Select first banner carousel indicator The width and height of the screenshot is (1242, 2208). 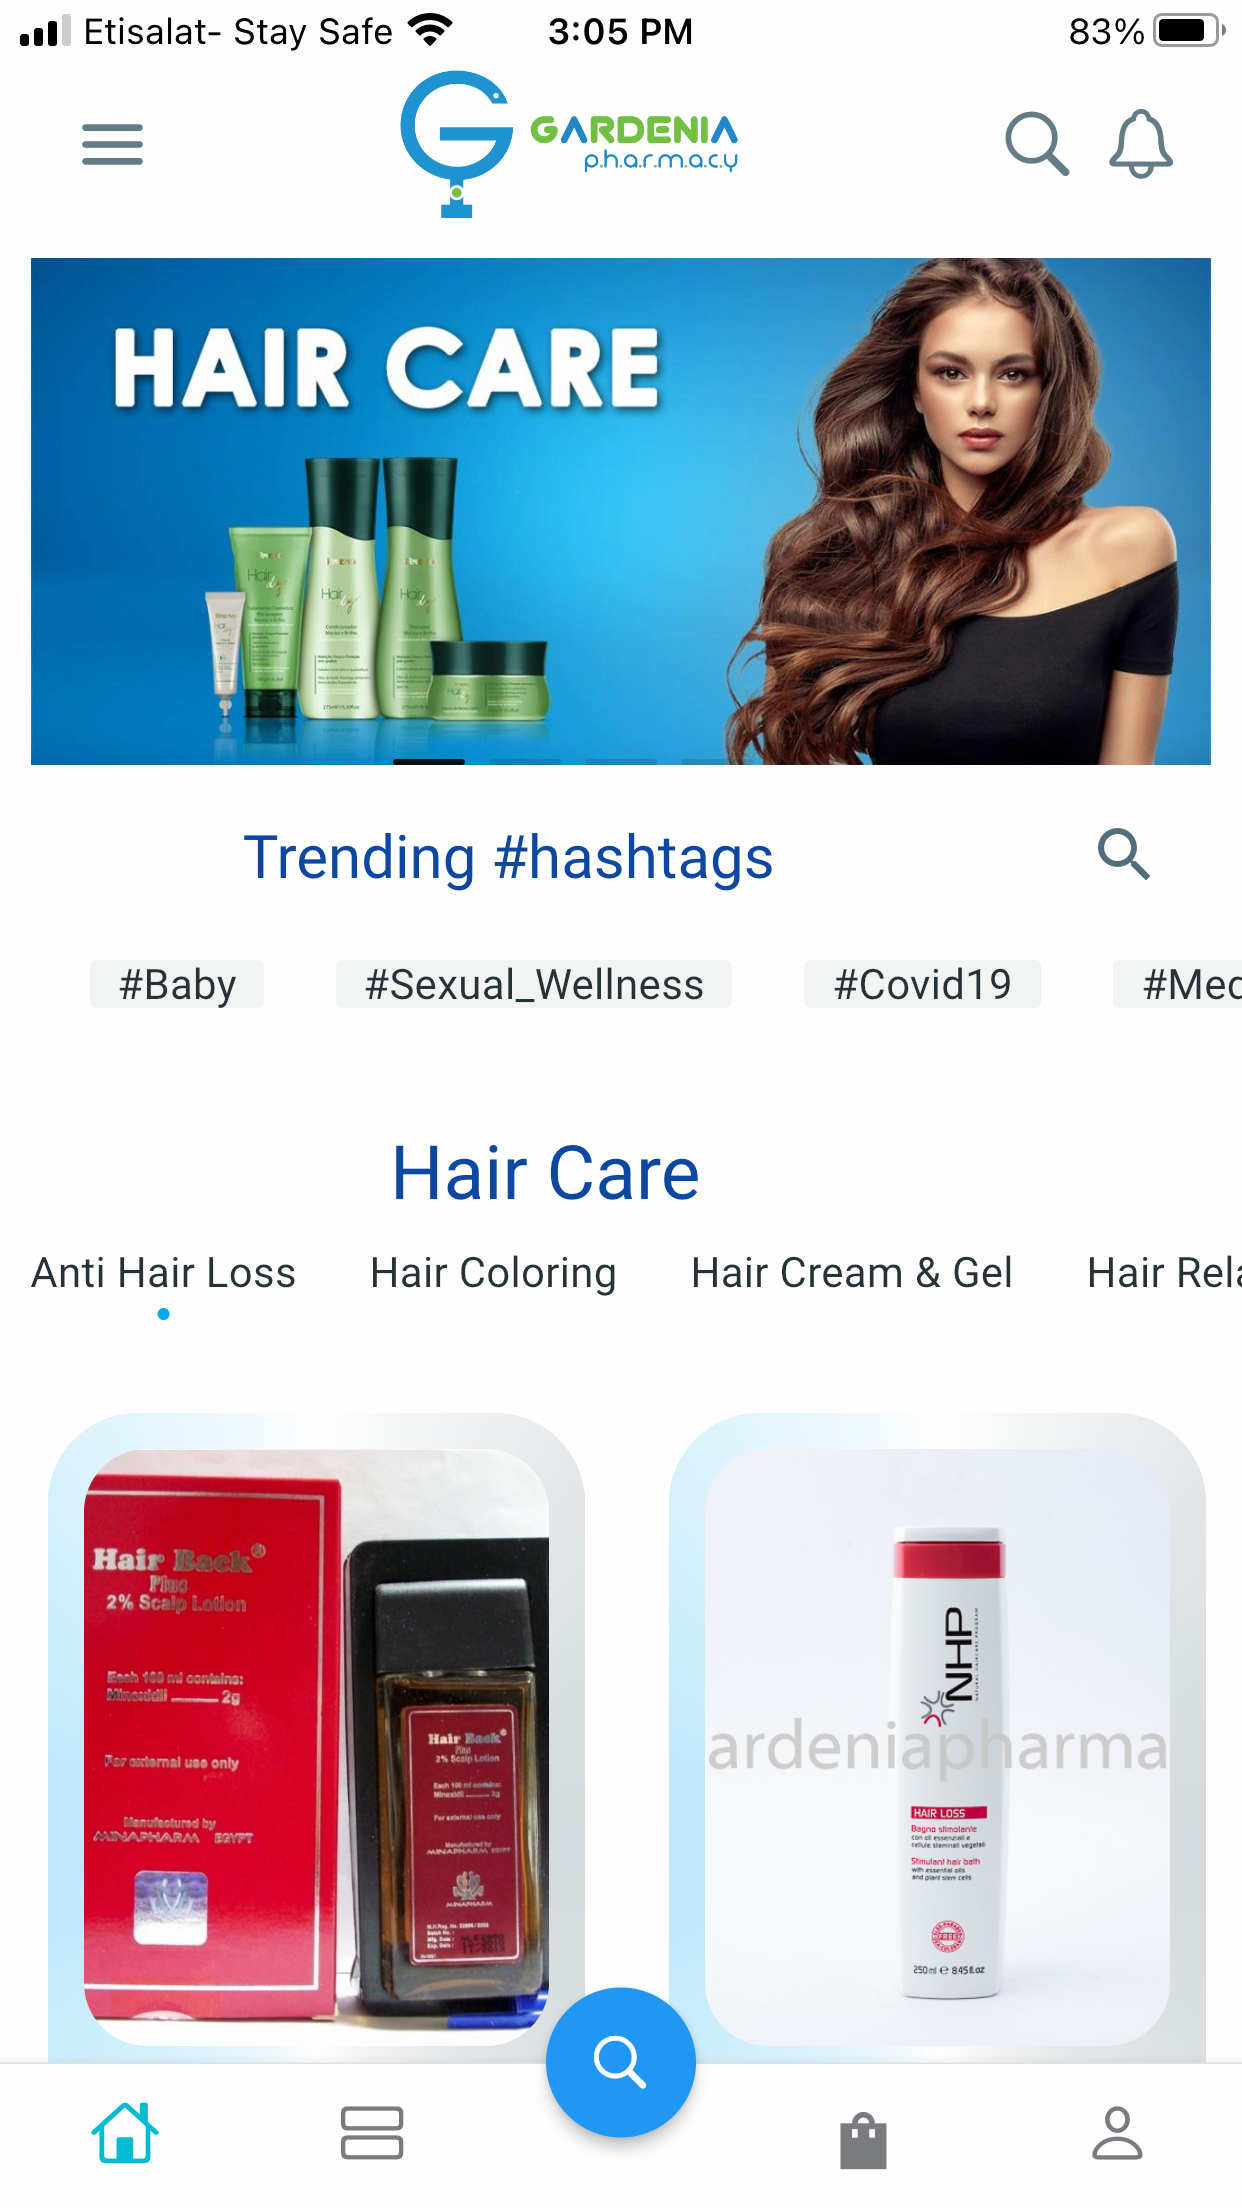pyautogui.click(x=429, y=761)
